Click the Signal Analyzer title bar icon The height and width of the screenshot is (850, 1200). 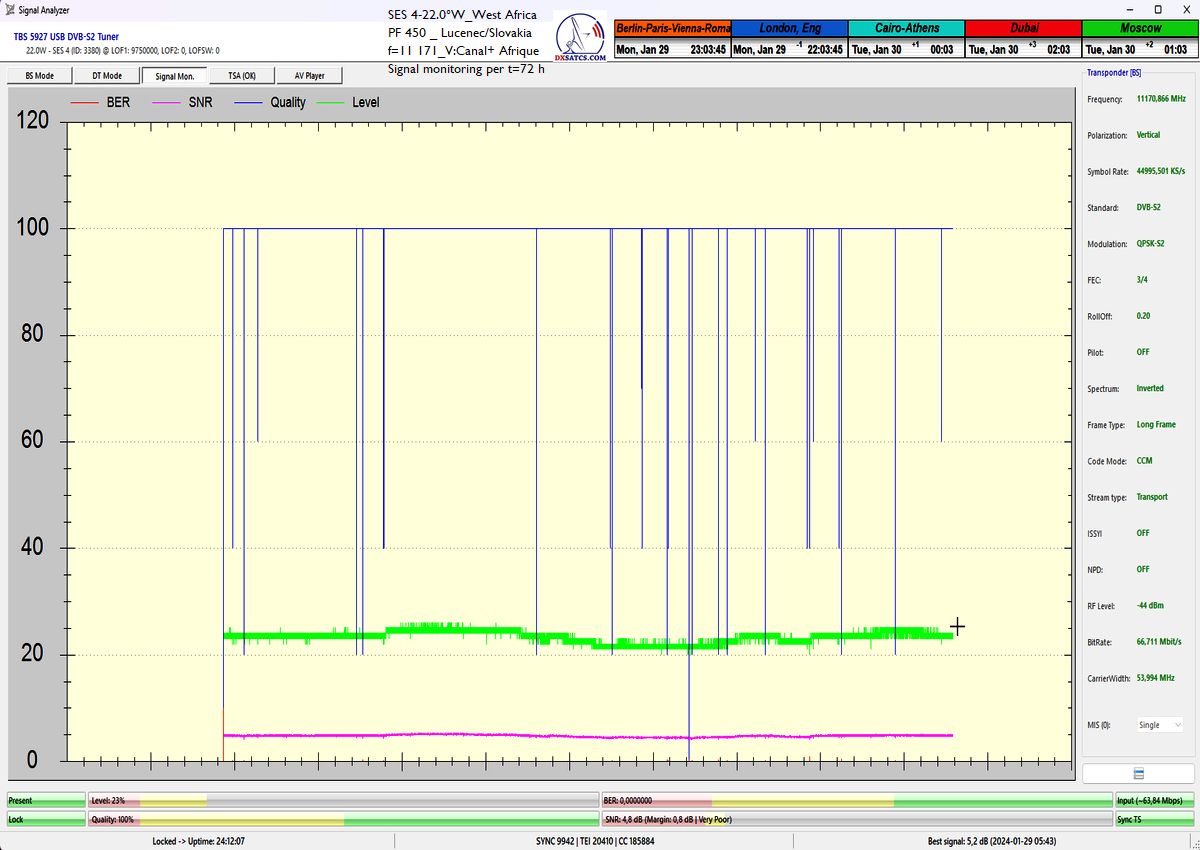click(9, 9)
